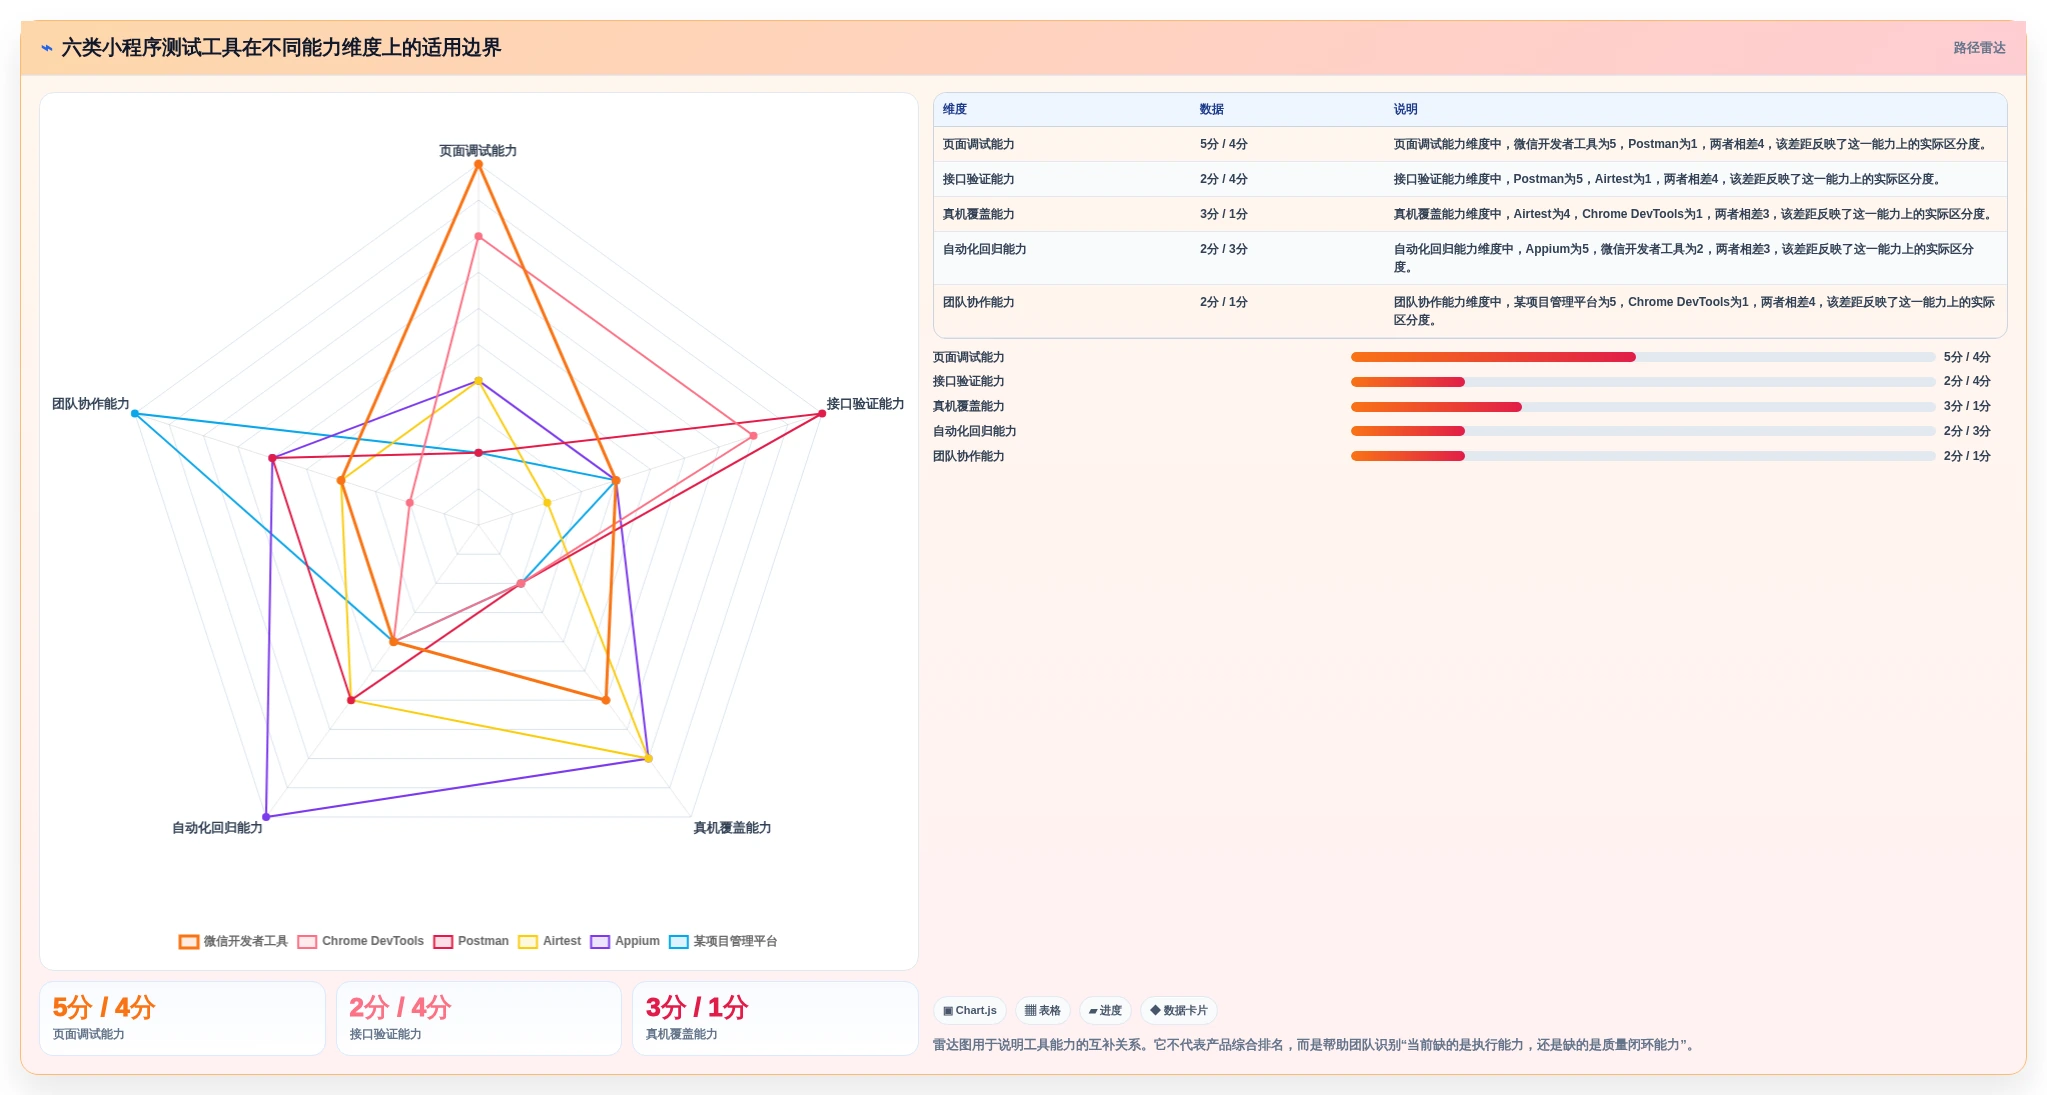Click the lightning icon beside the title

pos(46,47)
